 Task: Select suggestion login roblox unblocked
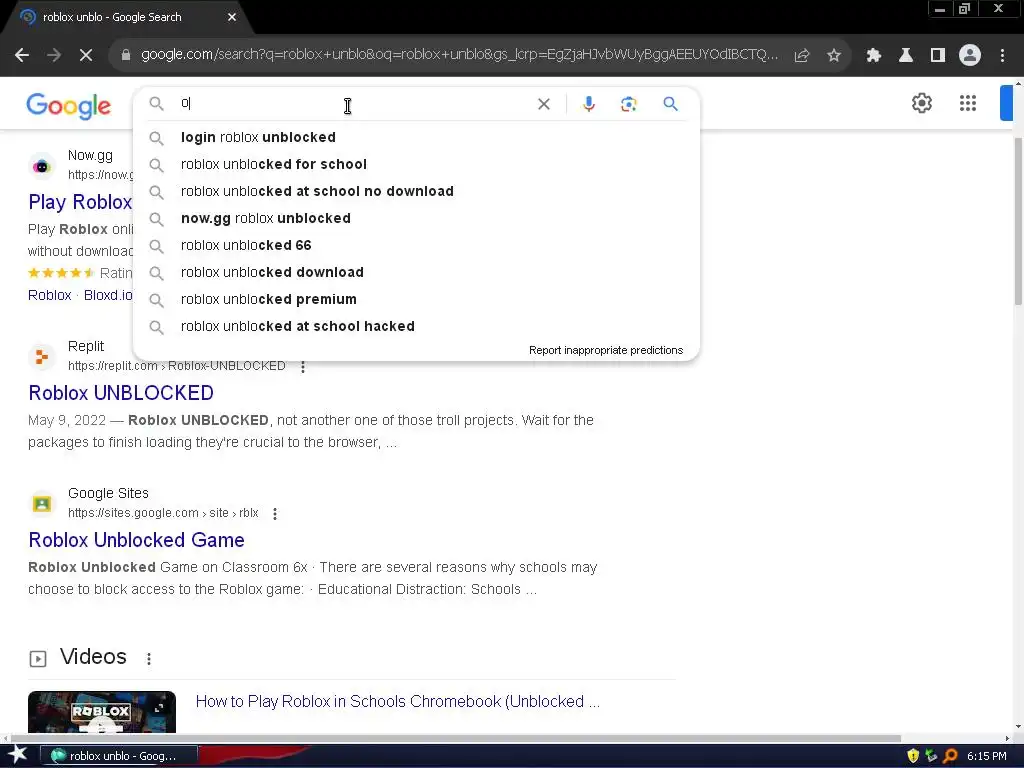tap(416, 137)
